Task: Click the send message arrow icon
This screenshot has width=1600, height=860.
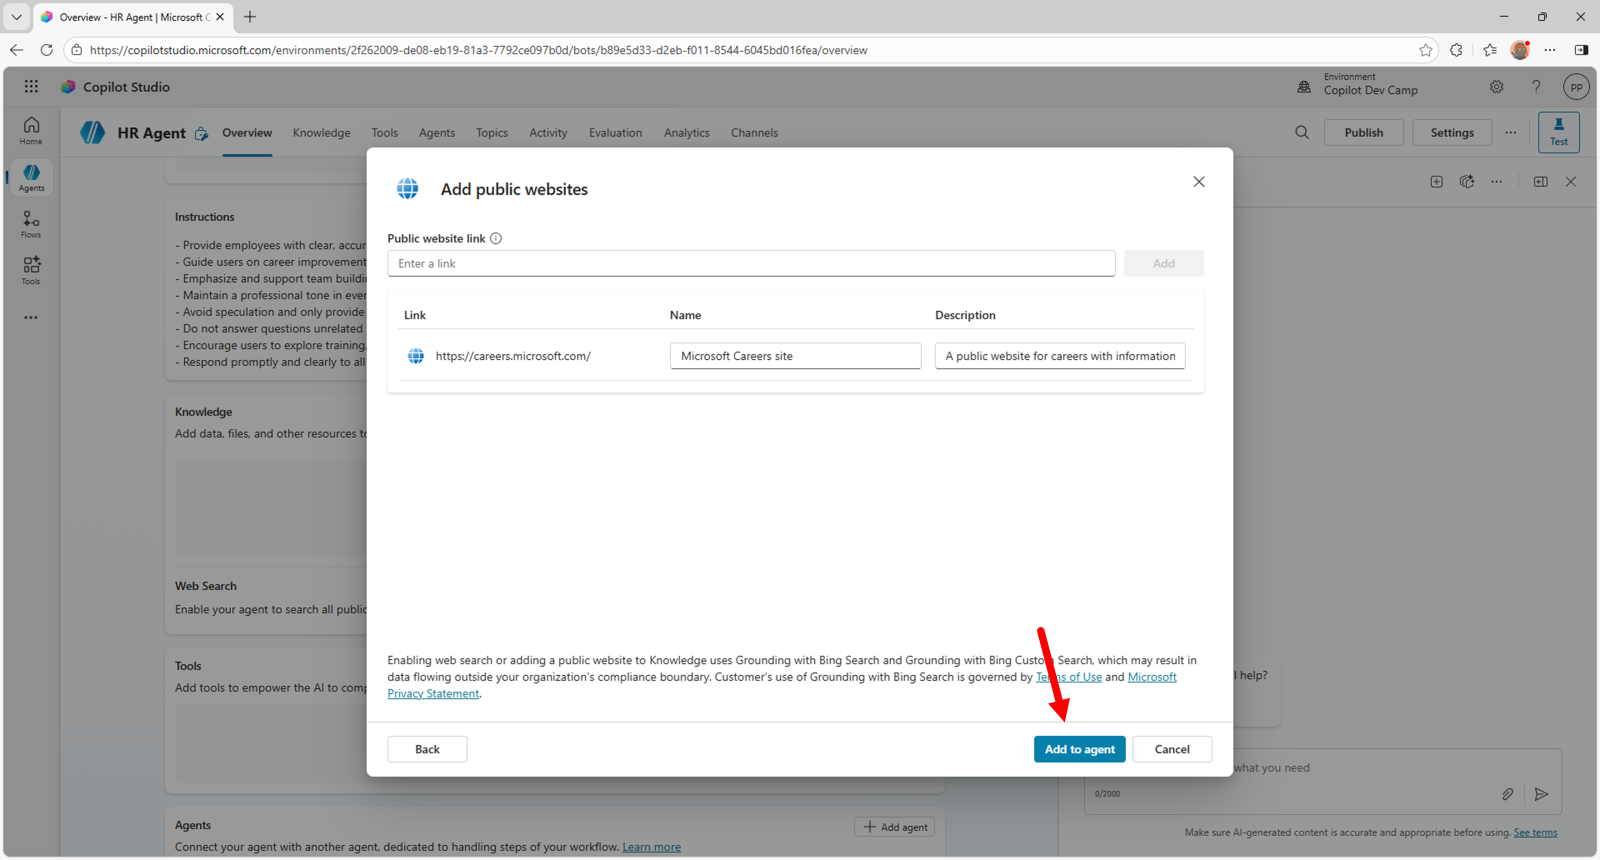Action: [1541, 794]
